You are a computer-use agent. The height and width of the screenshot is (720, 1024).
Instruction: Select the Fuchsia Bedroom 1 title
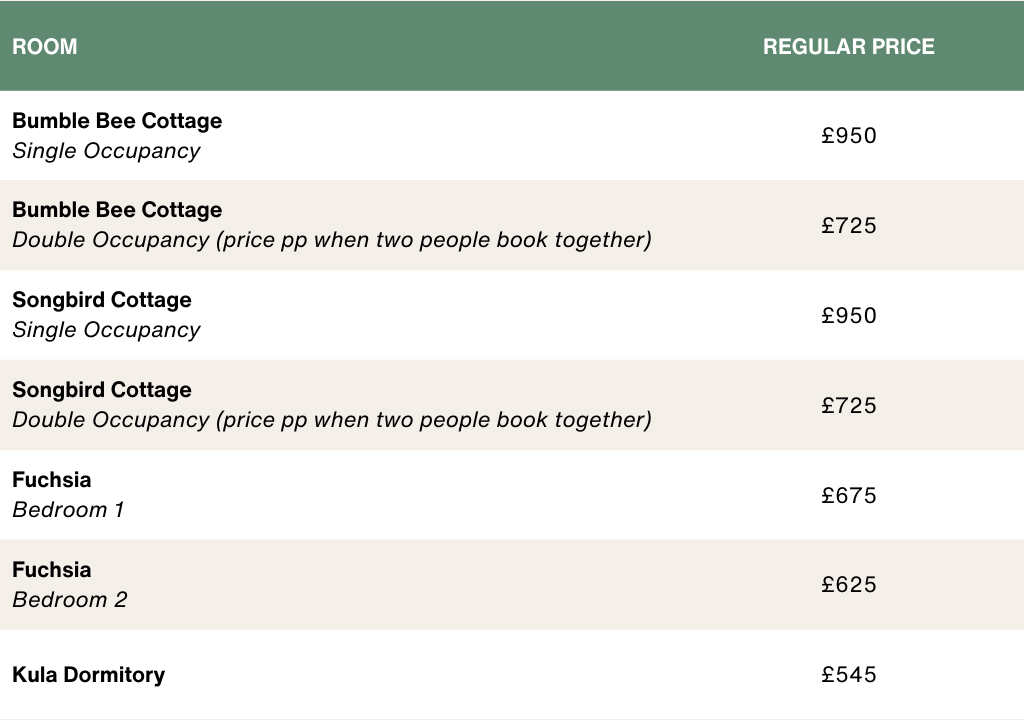click(x=52, y=480)
